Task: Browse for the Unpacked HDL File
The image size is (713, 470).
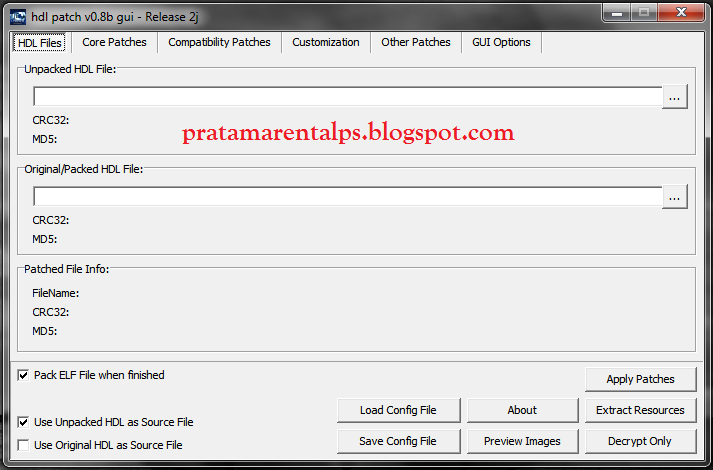Action: (675, 97)
